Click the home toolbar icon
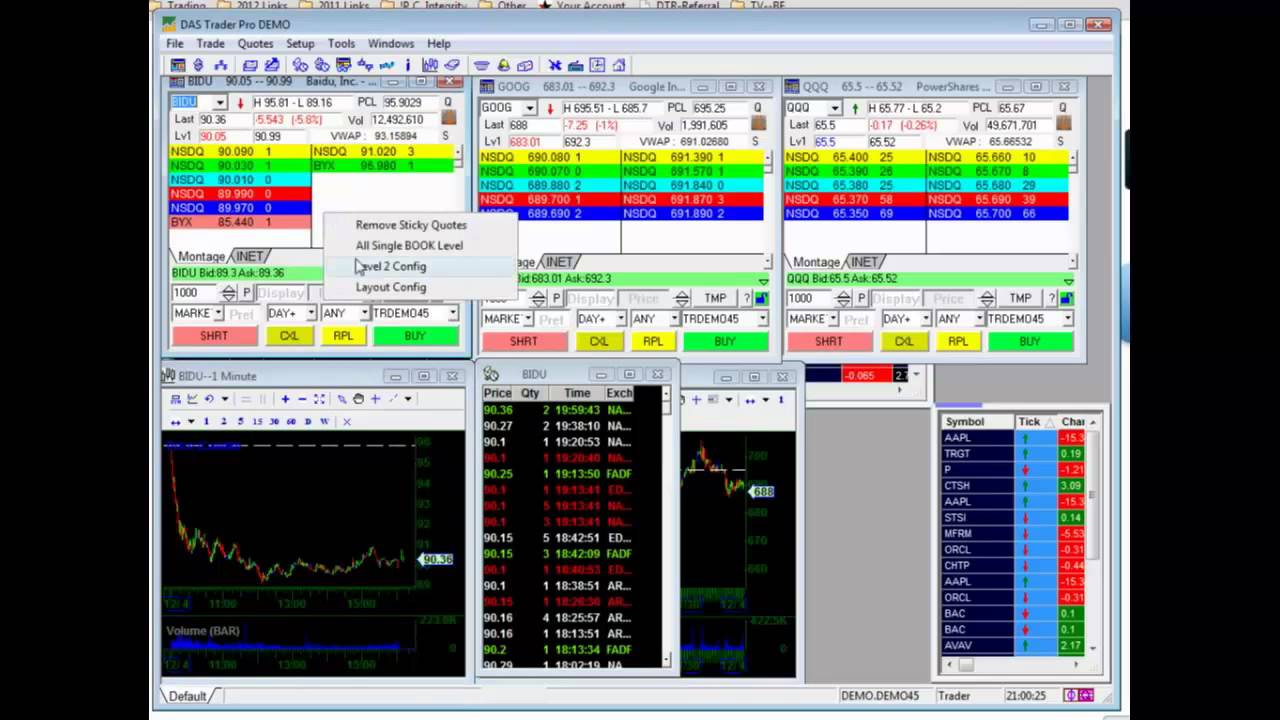This screenshot has height=720, width=1280. point(619,66)
